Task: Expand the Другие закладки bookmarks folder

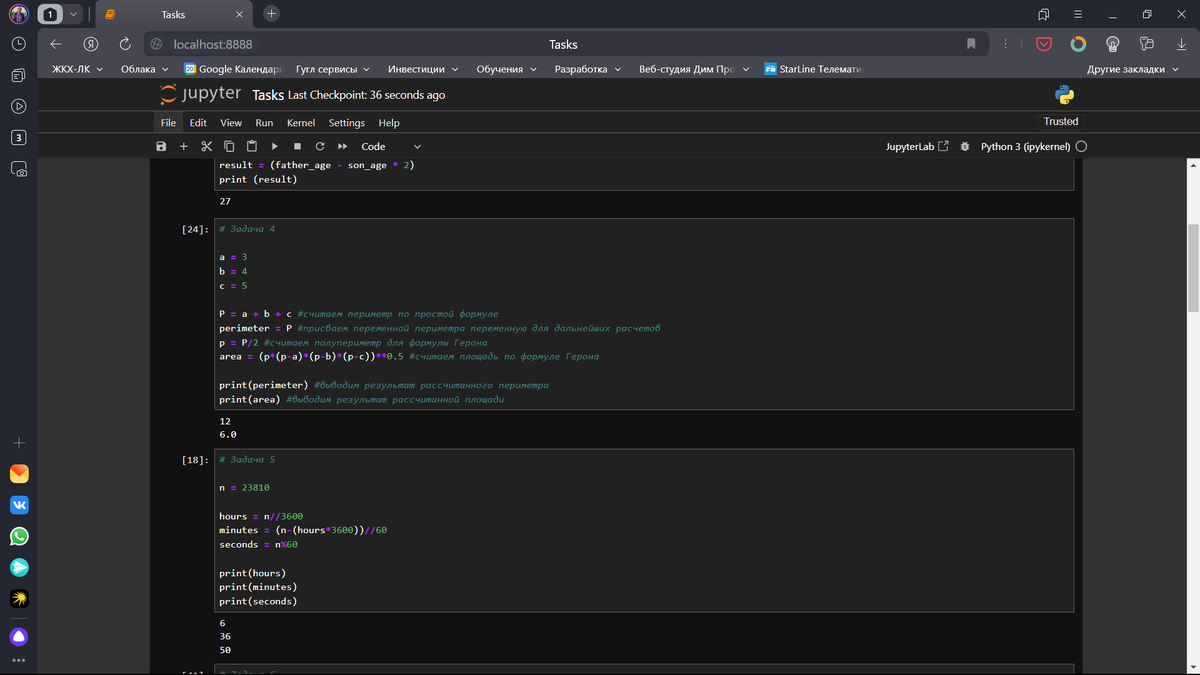Action: 1132,69
